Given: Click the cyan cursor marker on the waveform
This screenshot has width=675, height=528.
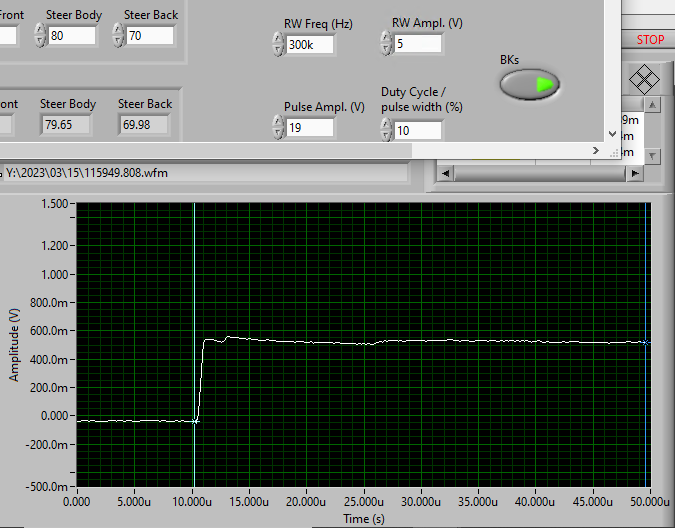Looking at the screenshot, I should [x=195, y=421].
